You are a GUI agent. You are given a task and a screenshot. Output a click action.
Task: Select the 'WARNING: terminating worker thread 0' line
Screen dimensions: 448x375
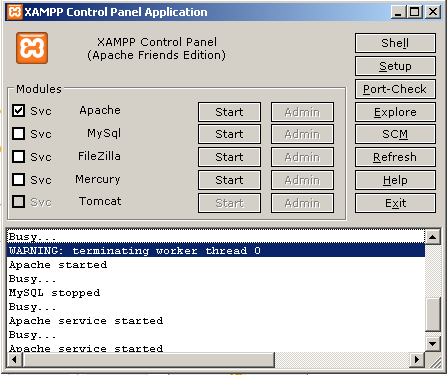tap(216, 251)
